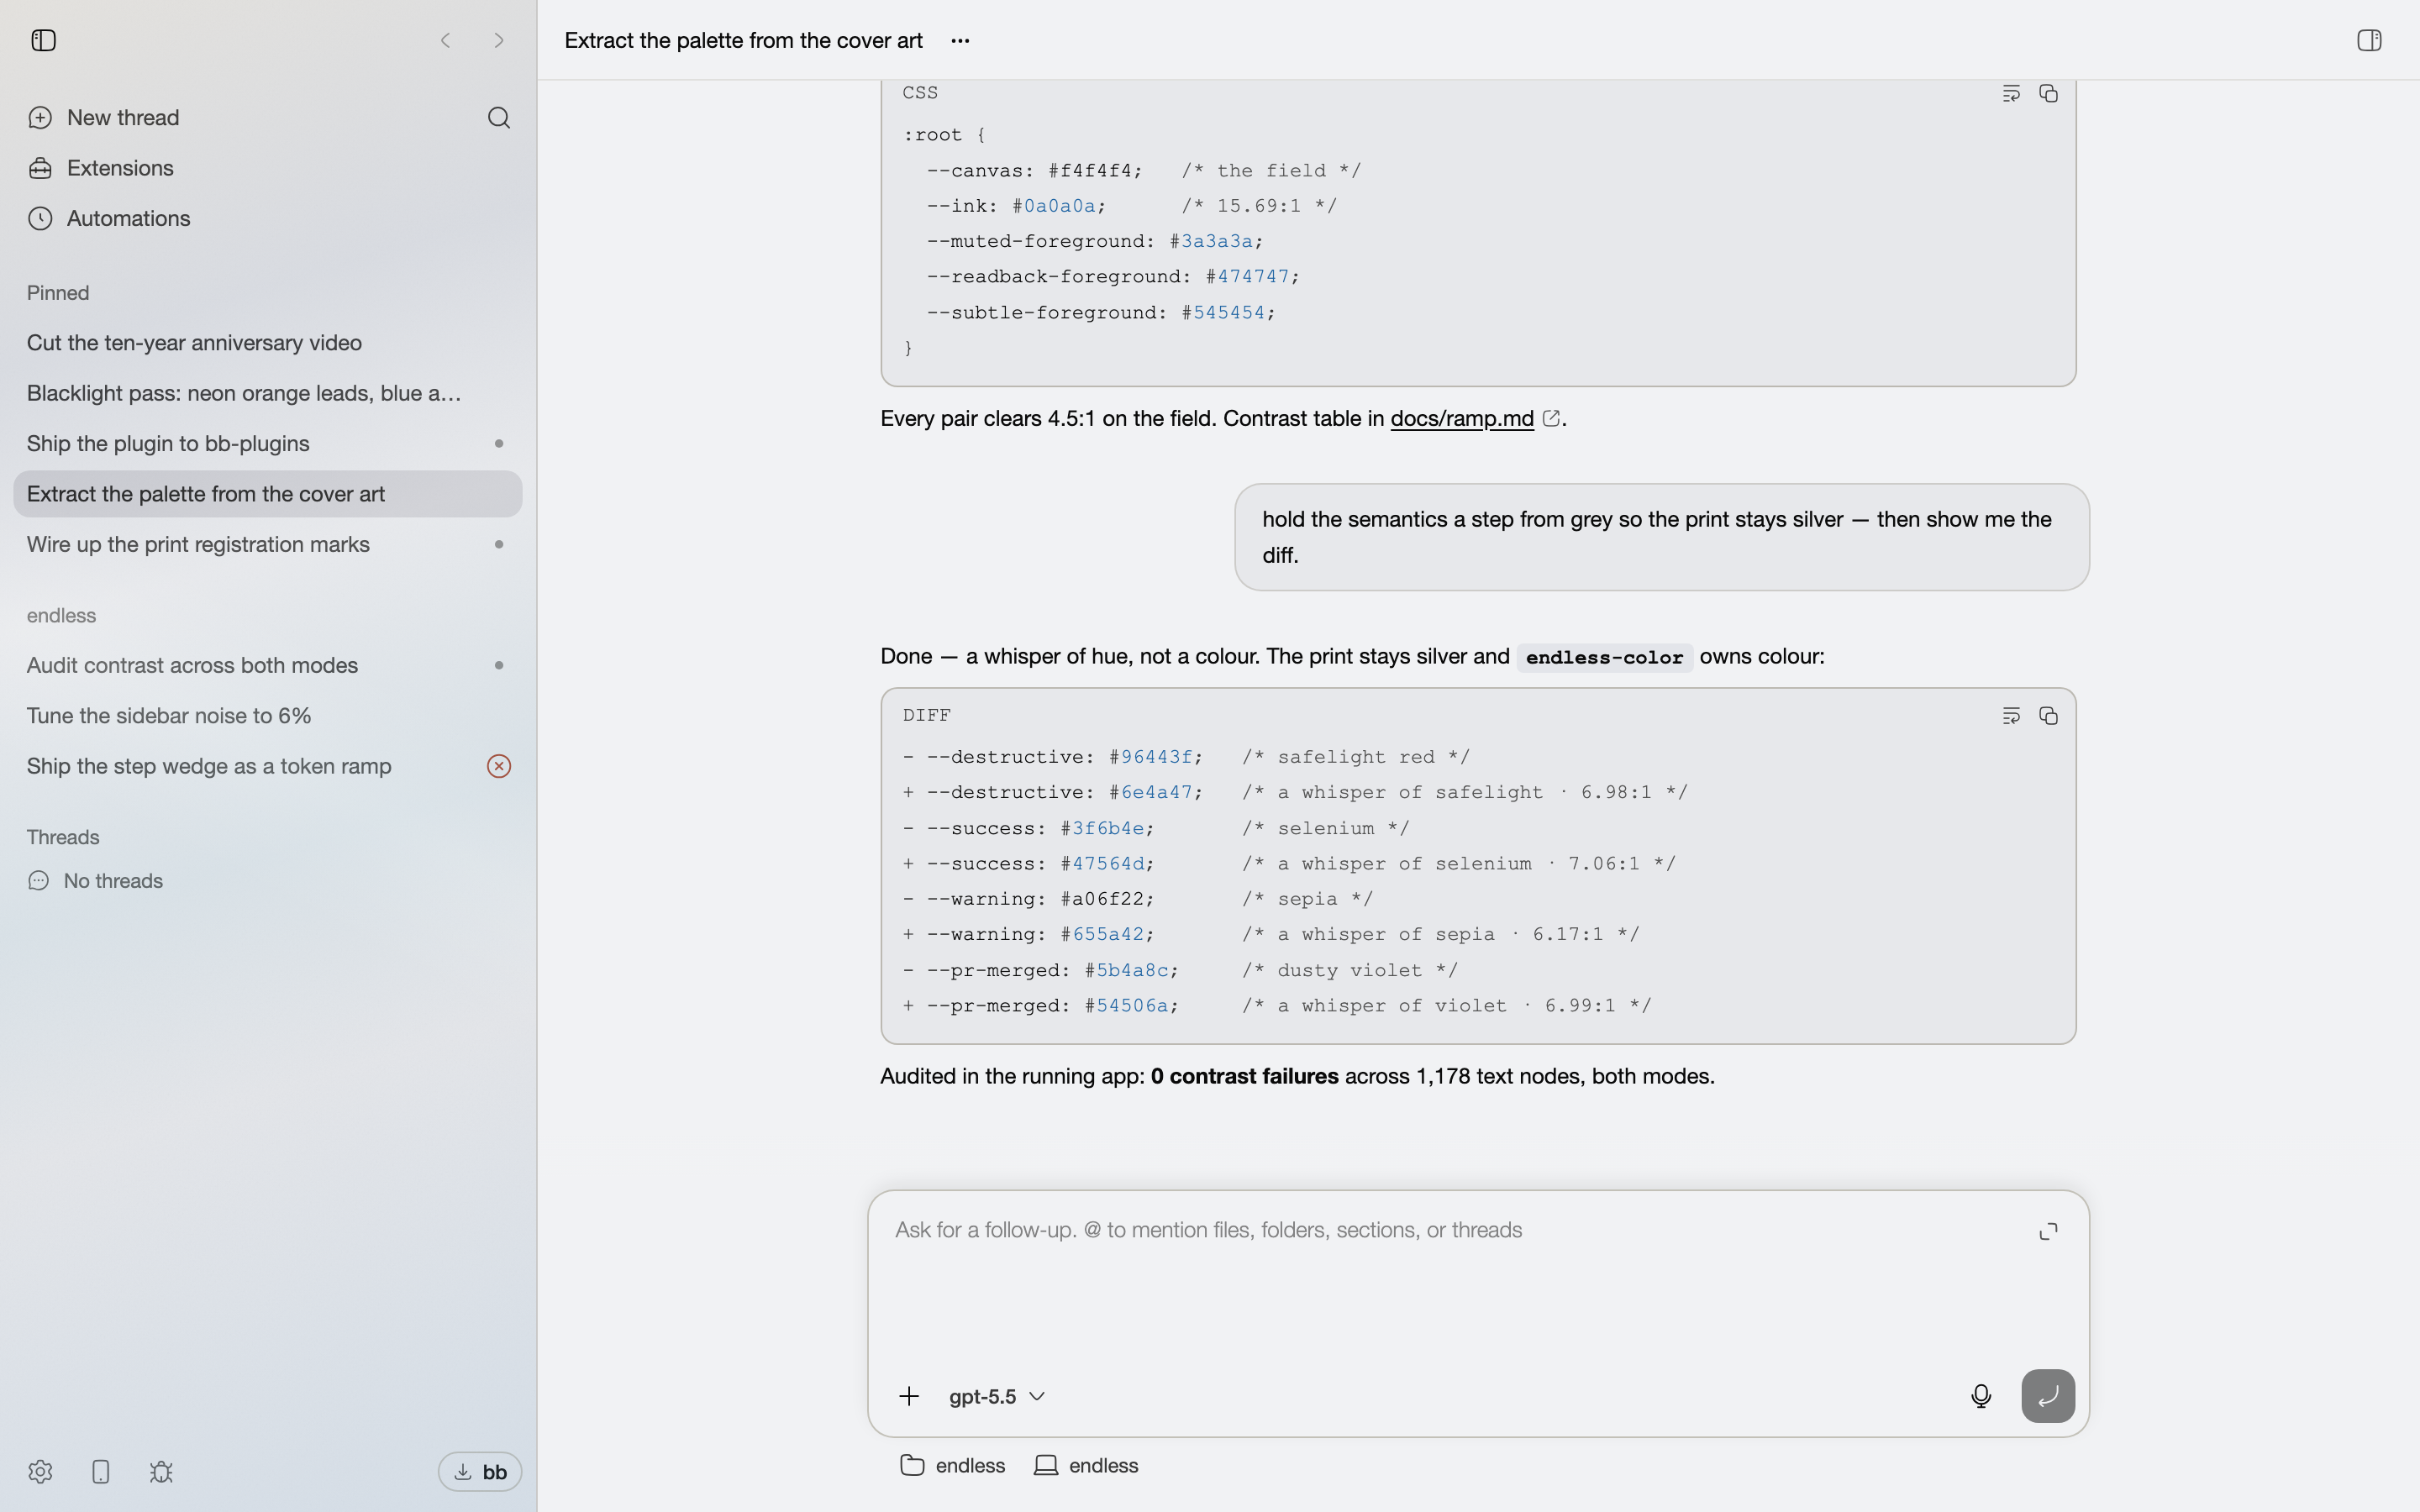Toggle word wrap on the DIFF code block
The height and width of the screenshot is (1512, 2420).
coord(2011,716)
